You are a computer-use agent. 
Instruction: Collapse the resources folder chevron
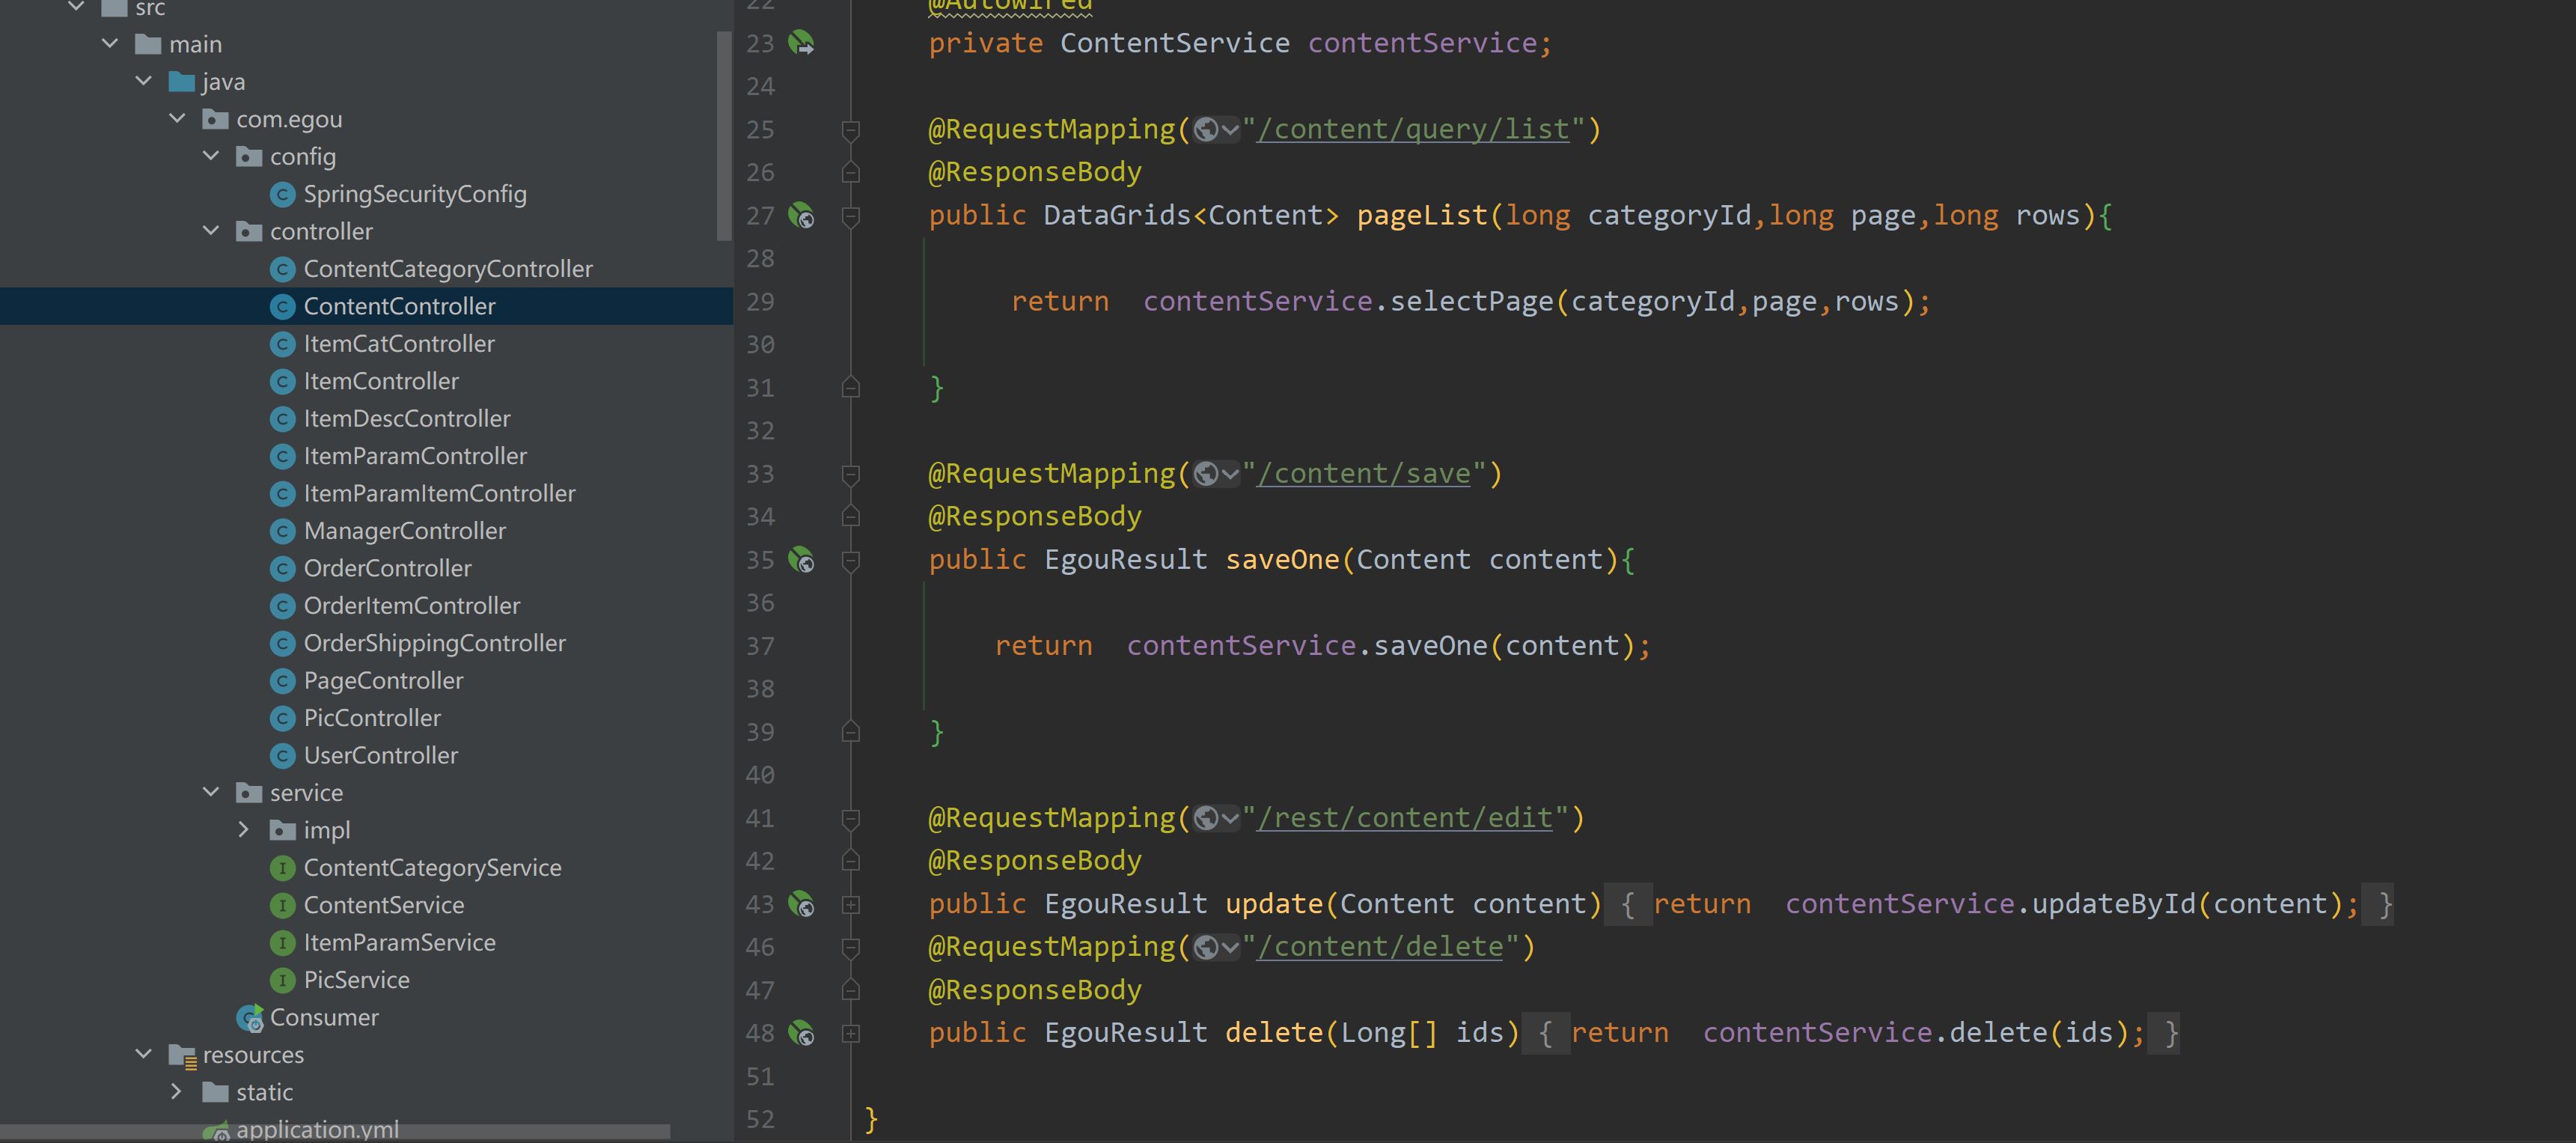click(x=144, y=1054)
